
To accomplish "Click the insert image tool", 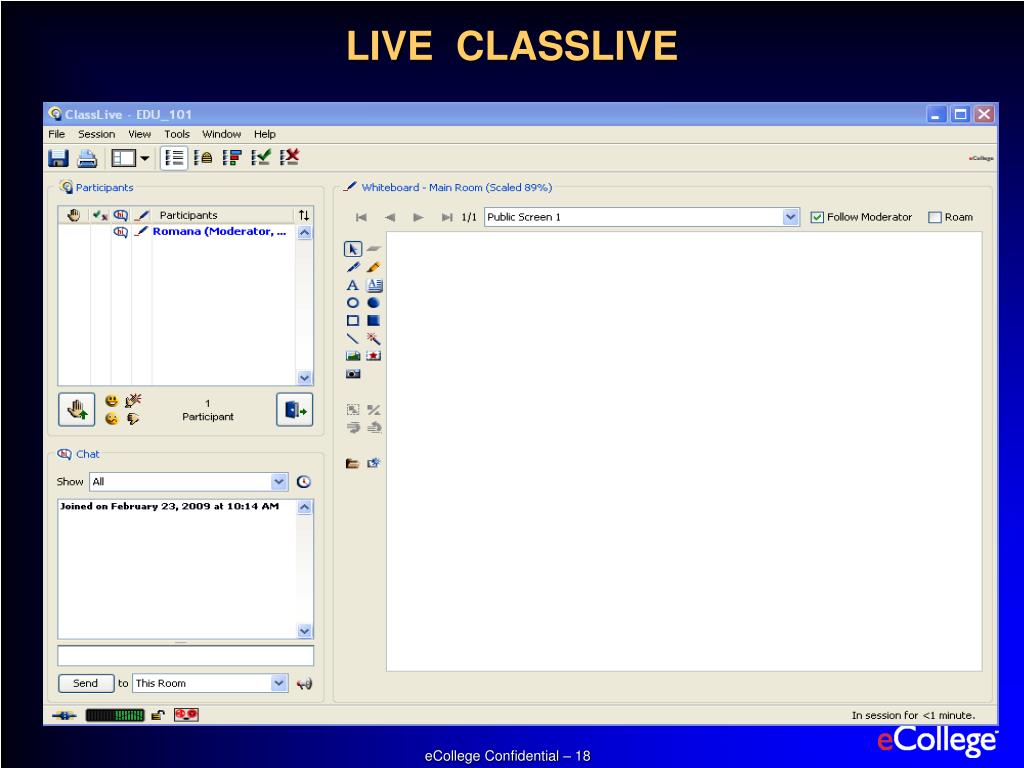I will [x=353, y=356].
